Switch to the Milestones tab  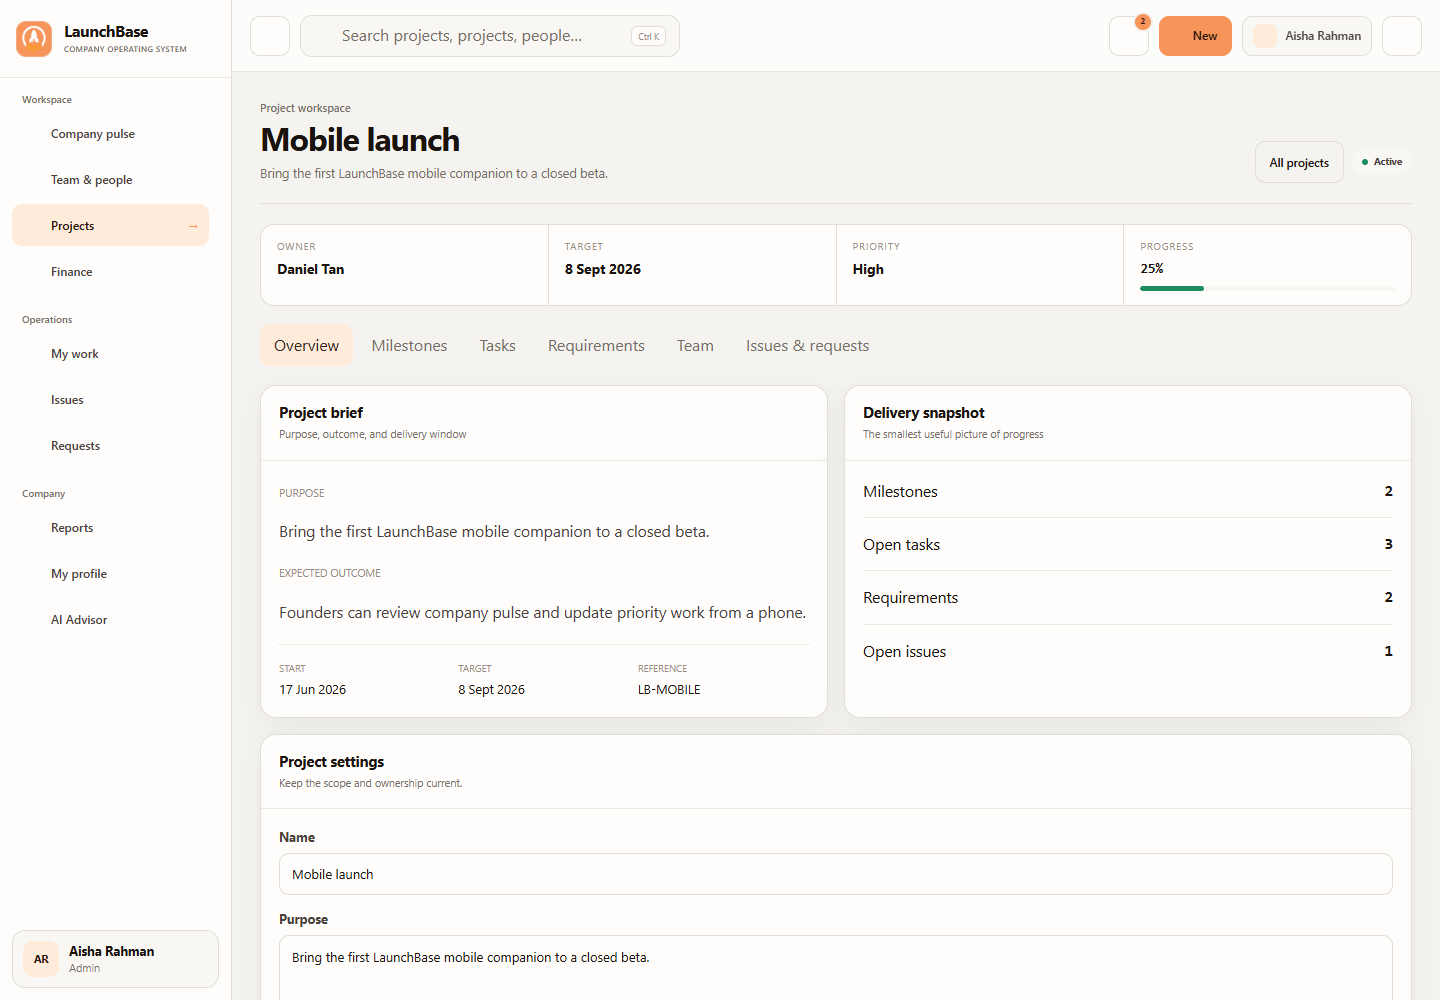tap(409, 346)
